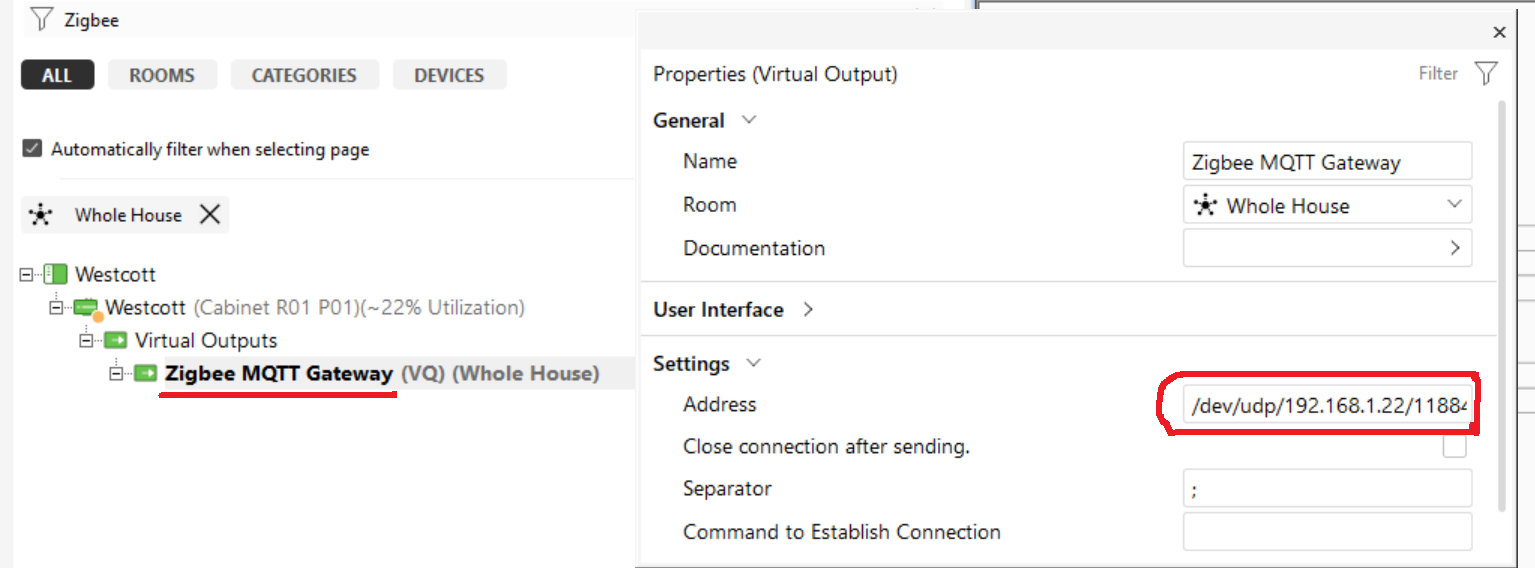1535x568 pixels.
Task: Click the Westcott project document icon
Action: point(56,274)
